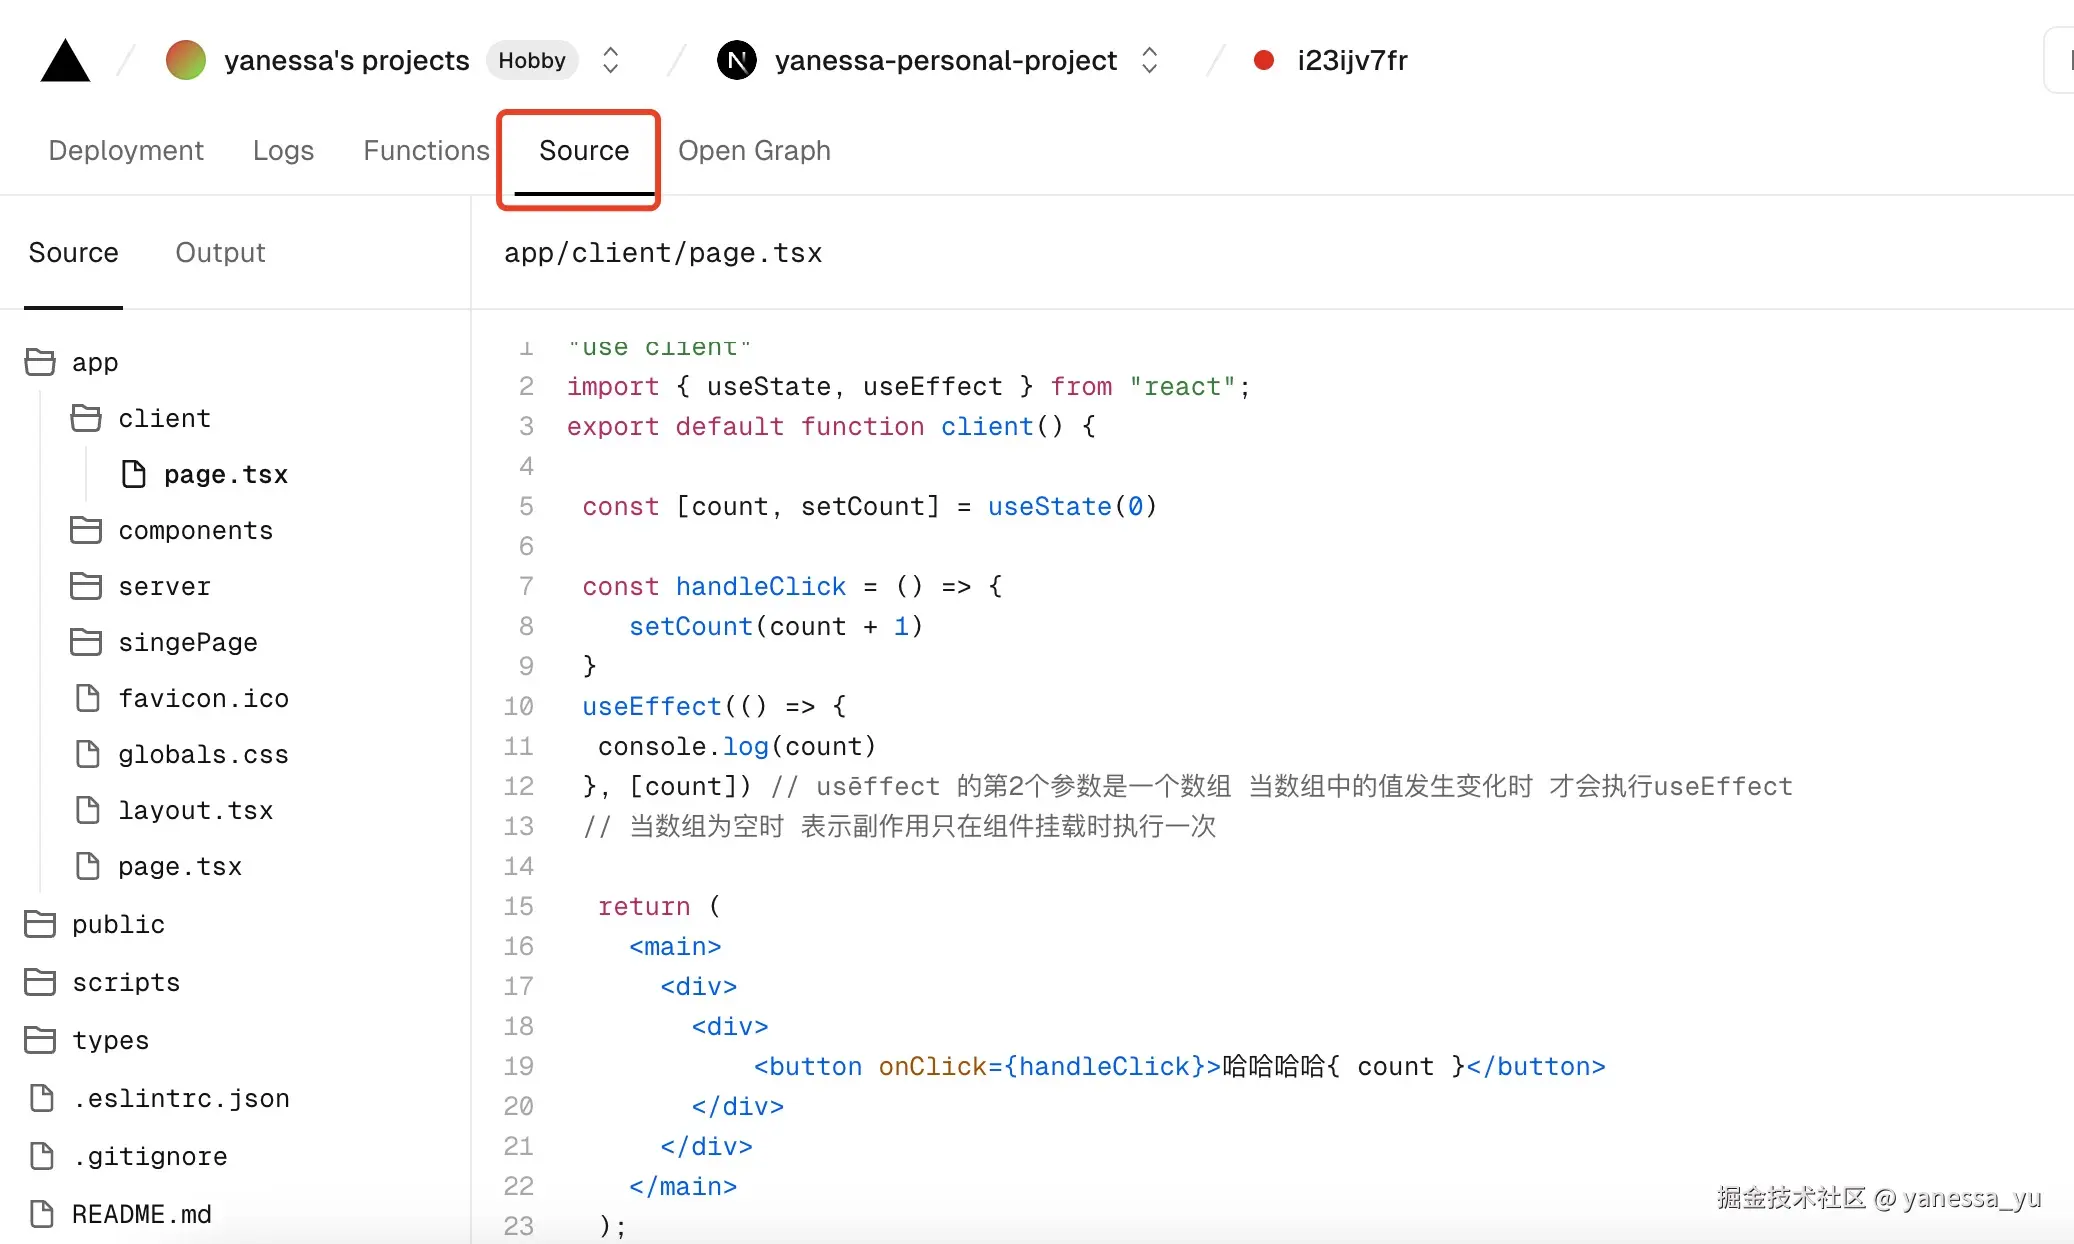The height and width of the screenshot is (1244, 2074).
Task: Click the i23ijv7fr deployment link
Action: [x=1352, y=60]
